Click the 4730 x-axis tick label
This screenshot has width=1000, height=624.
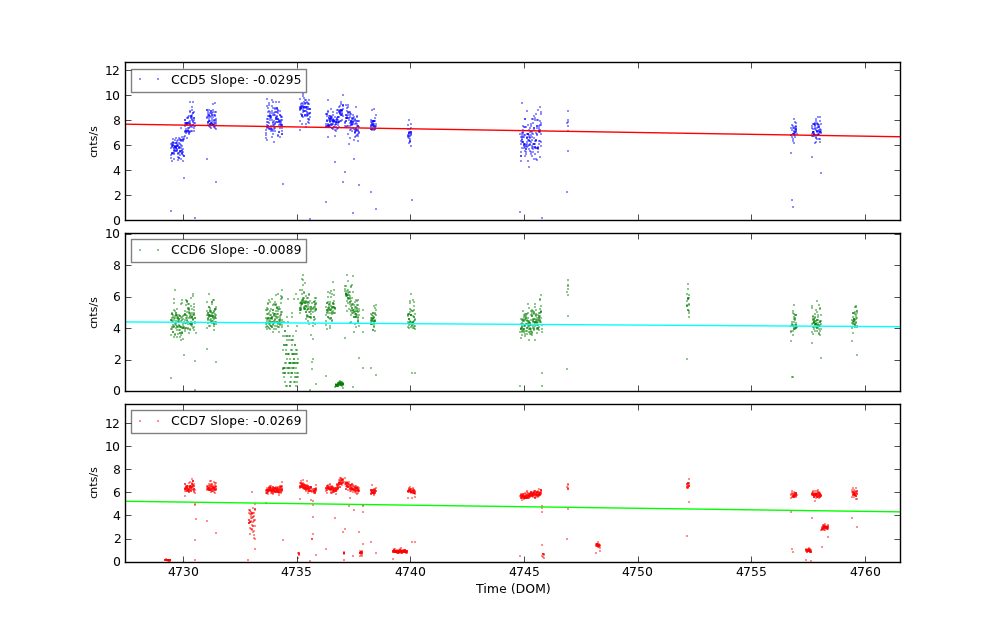pyautogui.click(x=183, y=572)
